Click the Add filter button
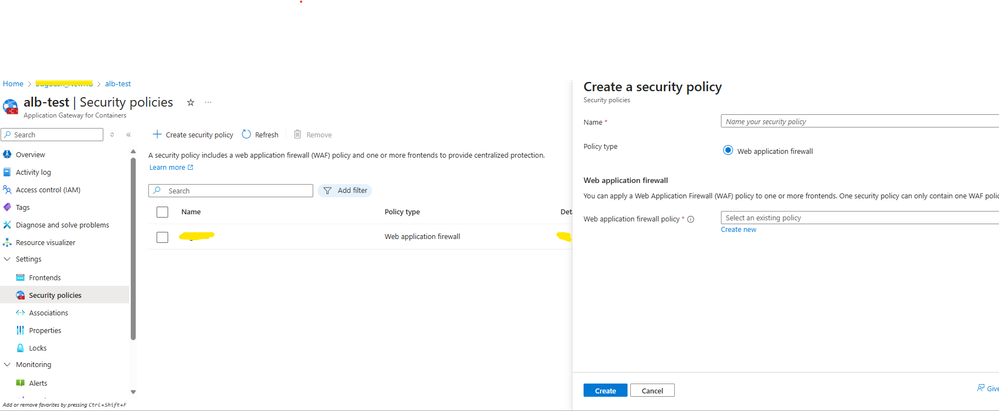The image size is (999, 411). [x=345, y=191]
